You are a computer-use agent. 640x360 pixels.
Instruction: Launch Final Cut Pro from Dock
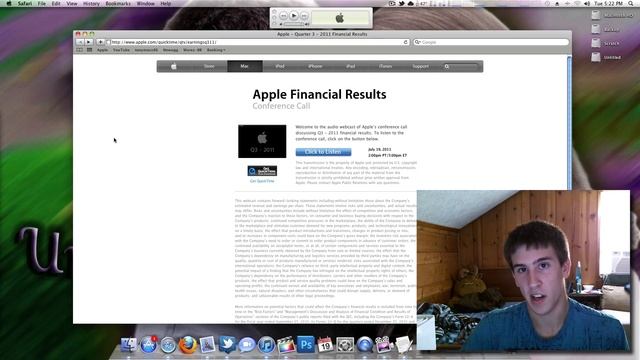pos(286,345)
